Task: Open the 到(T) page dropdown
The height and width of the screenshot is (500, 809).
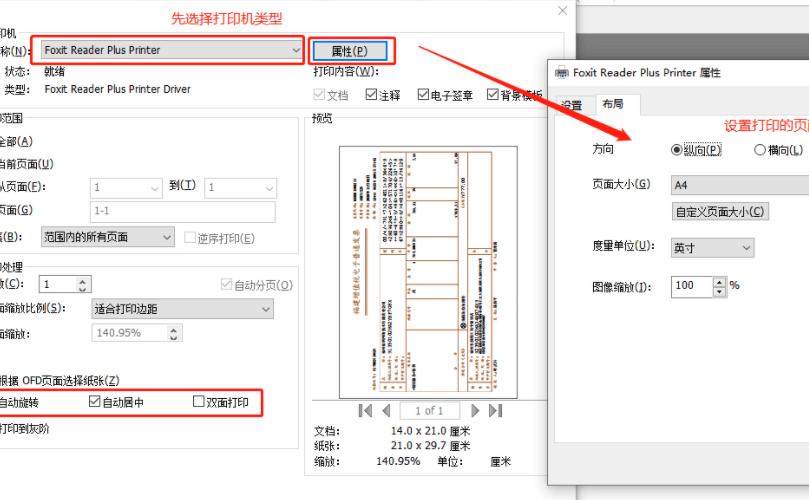Action: click(x=240, y=188)
